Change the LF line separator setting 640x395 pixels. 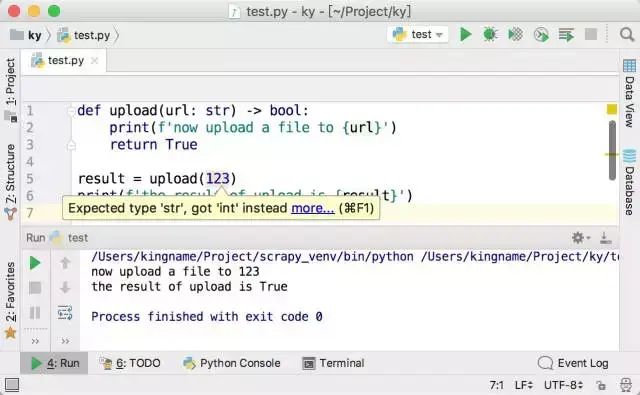coord(524,385)
